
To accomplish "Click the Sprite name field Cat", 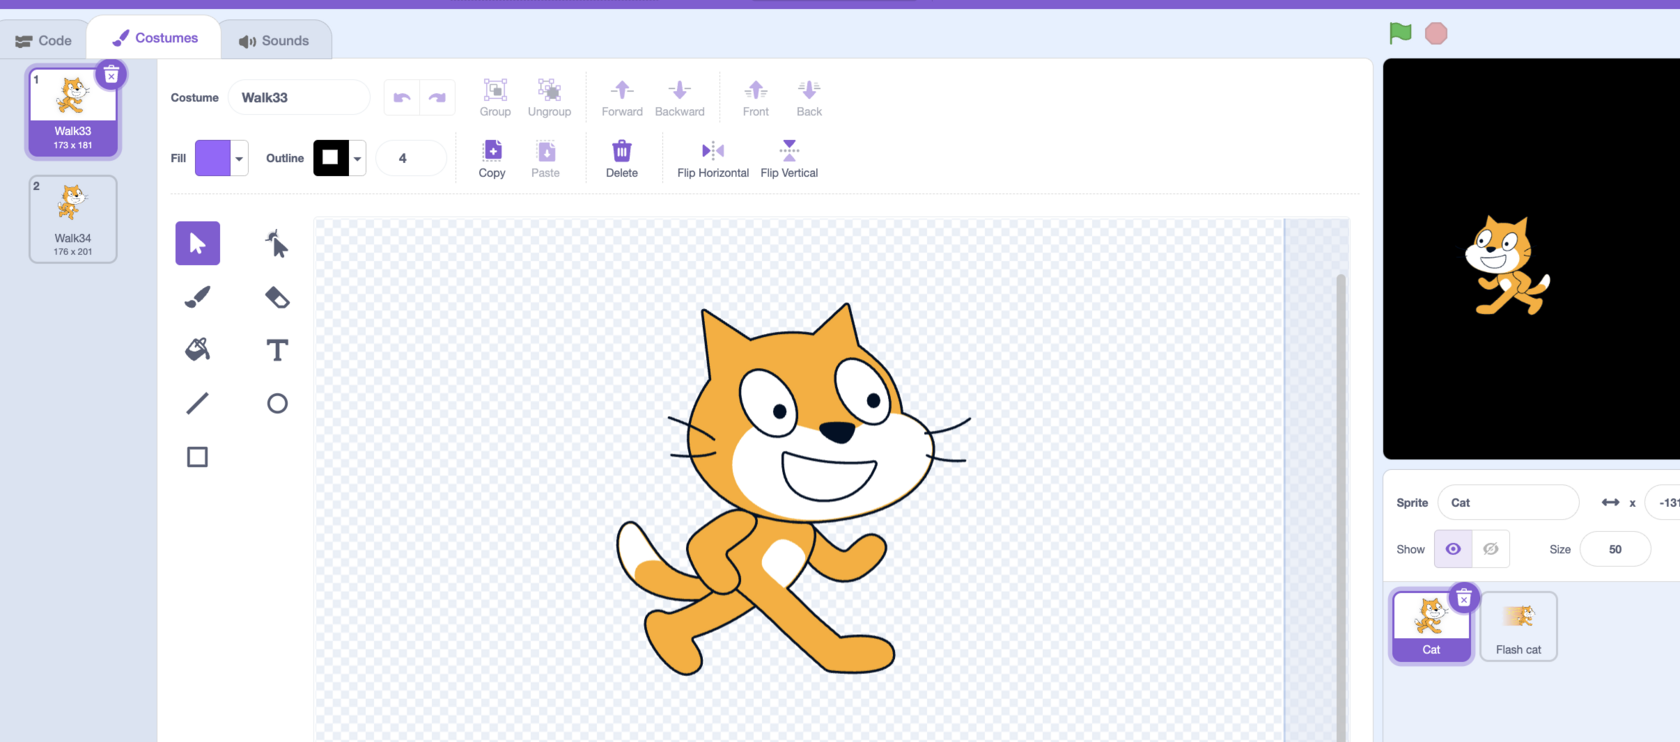I will click(1508, 502).
